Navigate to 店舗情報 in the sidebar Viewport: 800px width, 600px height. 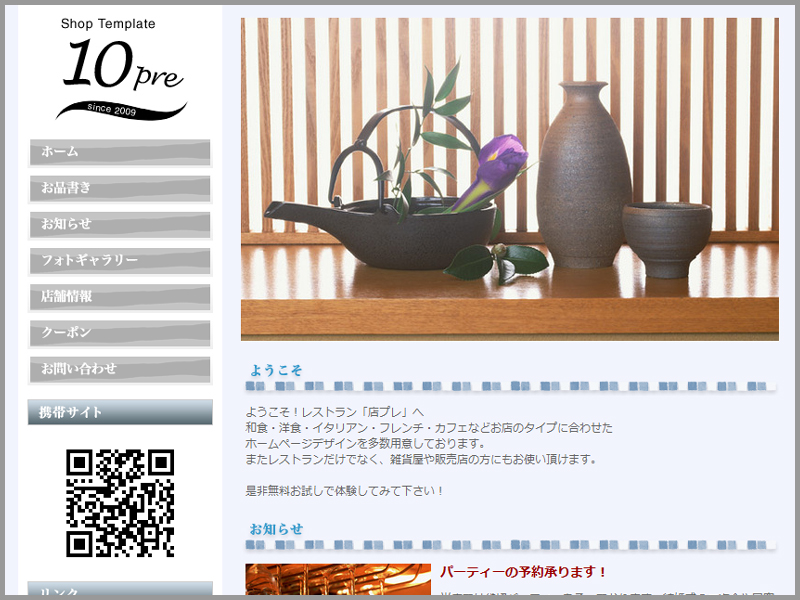pos(120,297)
